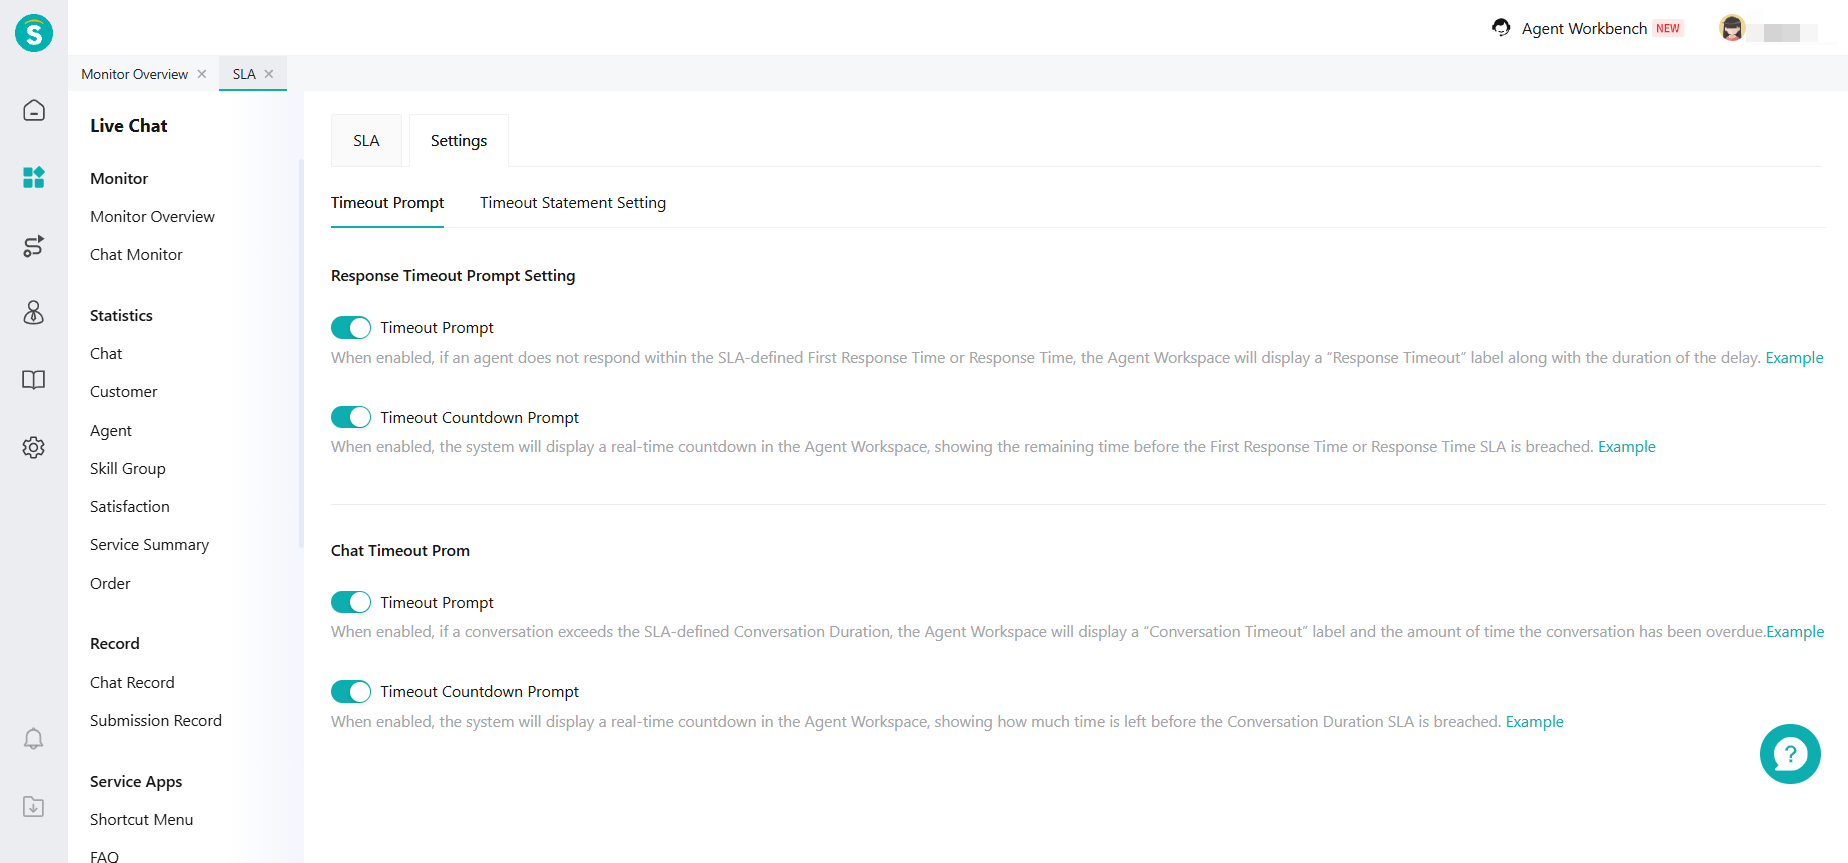
Task: Open the home icon in left sidebar
Action: [x=34, y=110]
